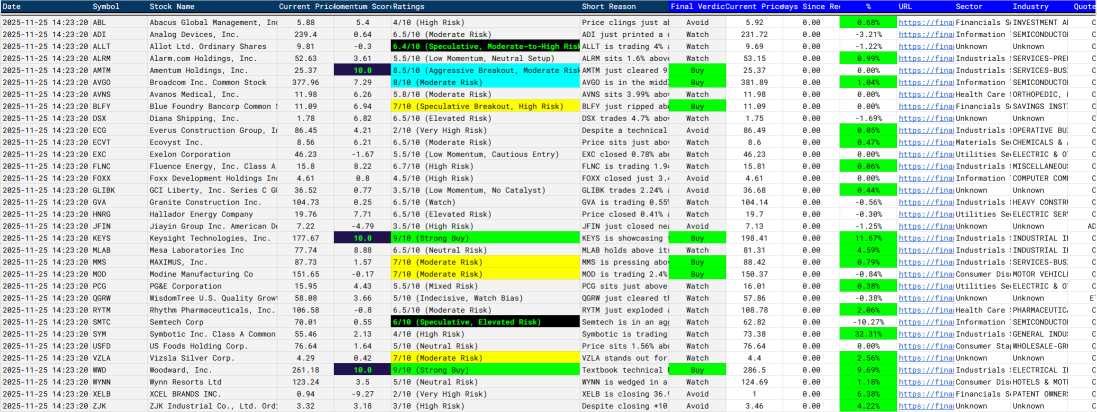This screenshot has width=1097, height=412.
Task: Select the -3.21% percent cell
Action: [868, 34]
